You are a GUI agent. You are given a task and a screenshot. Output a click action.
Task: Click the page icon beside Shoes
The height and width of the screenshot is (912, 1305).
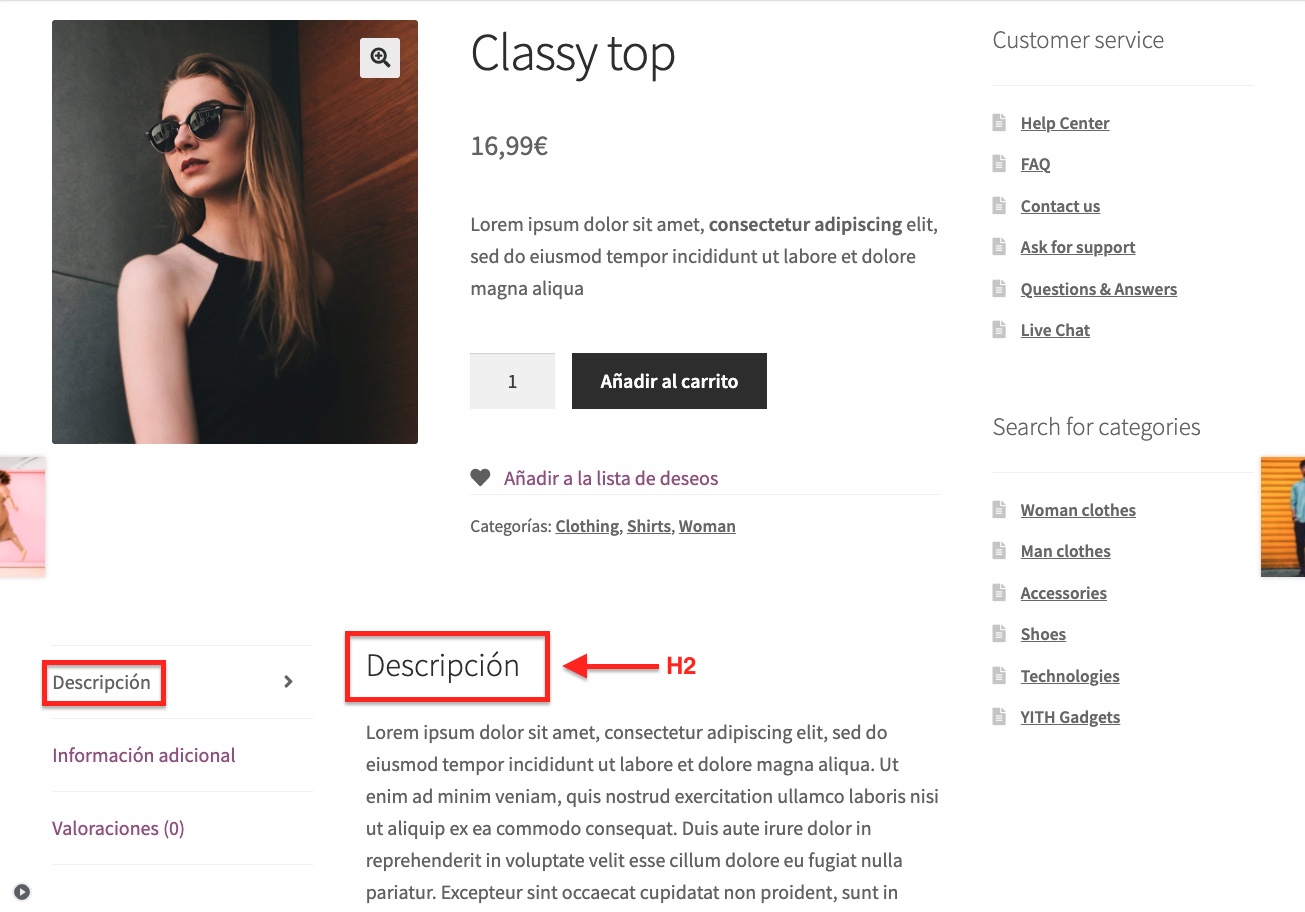pyautogui.click(x=999, y=634)
